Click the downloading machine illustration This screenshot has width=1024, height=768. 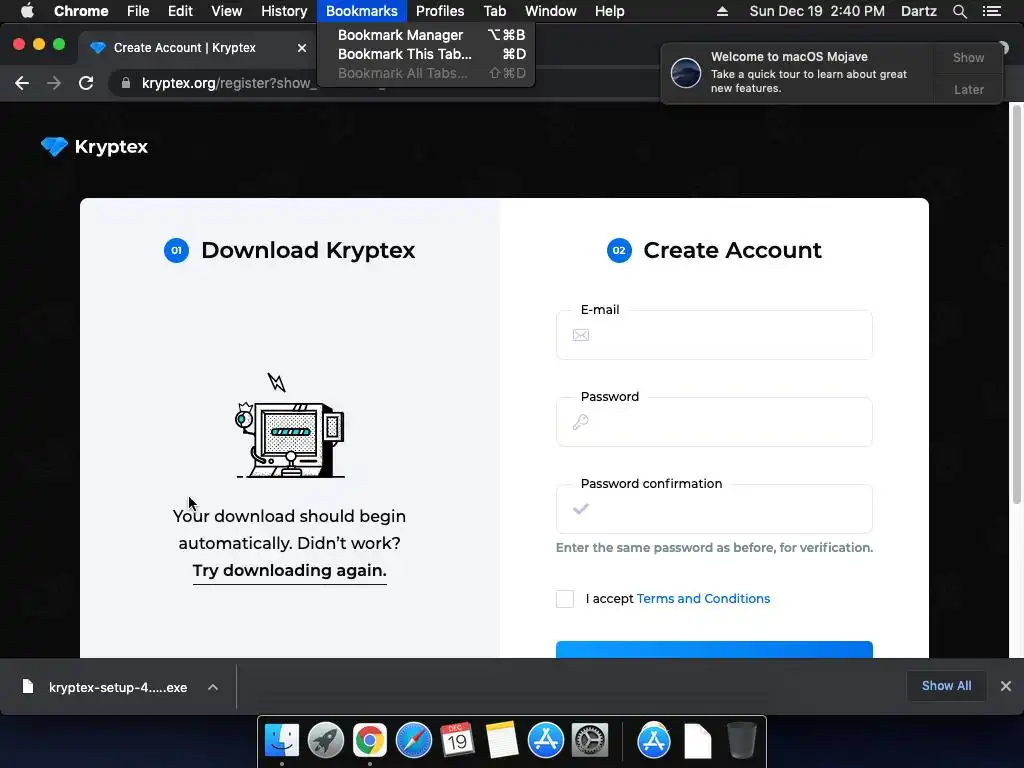290,425
